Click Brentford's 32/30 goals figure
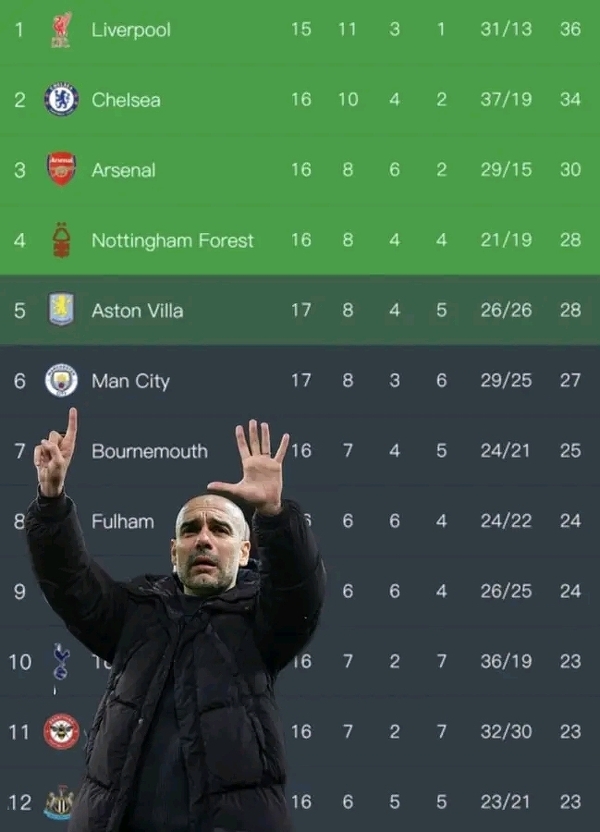 [506, 732]
